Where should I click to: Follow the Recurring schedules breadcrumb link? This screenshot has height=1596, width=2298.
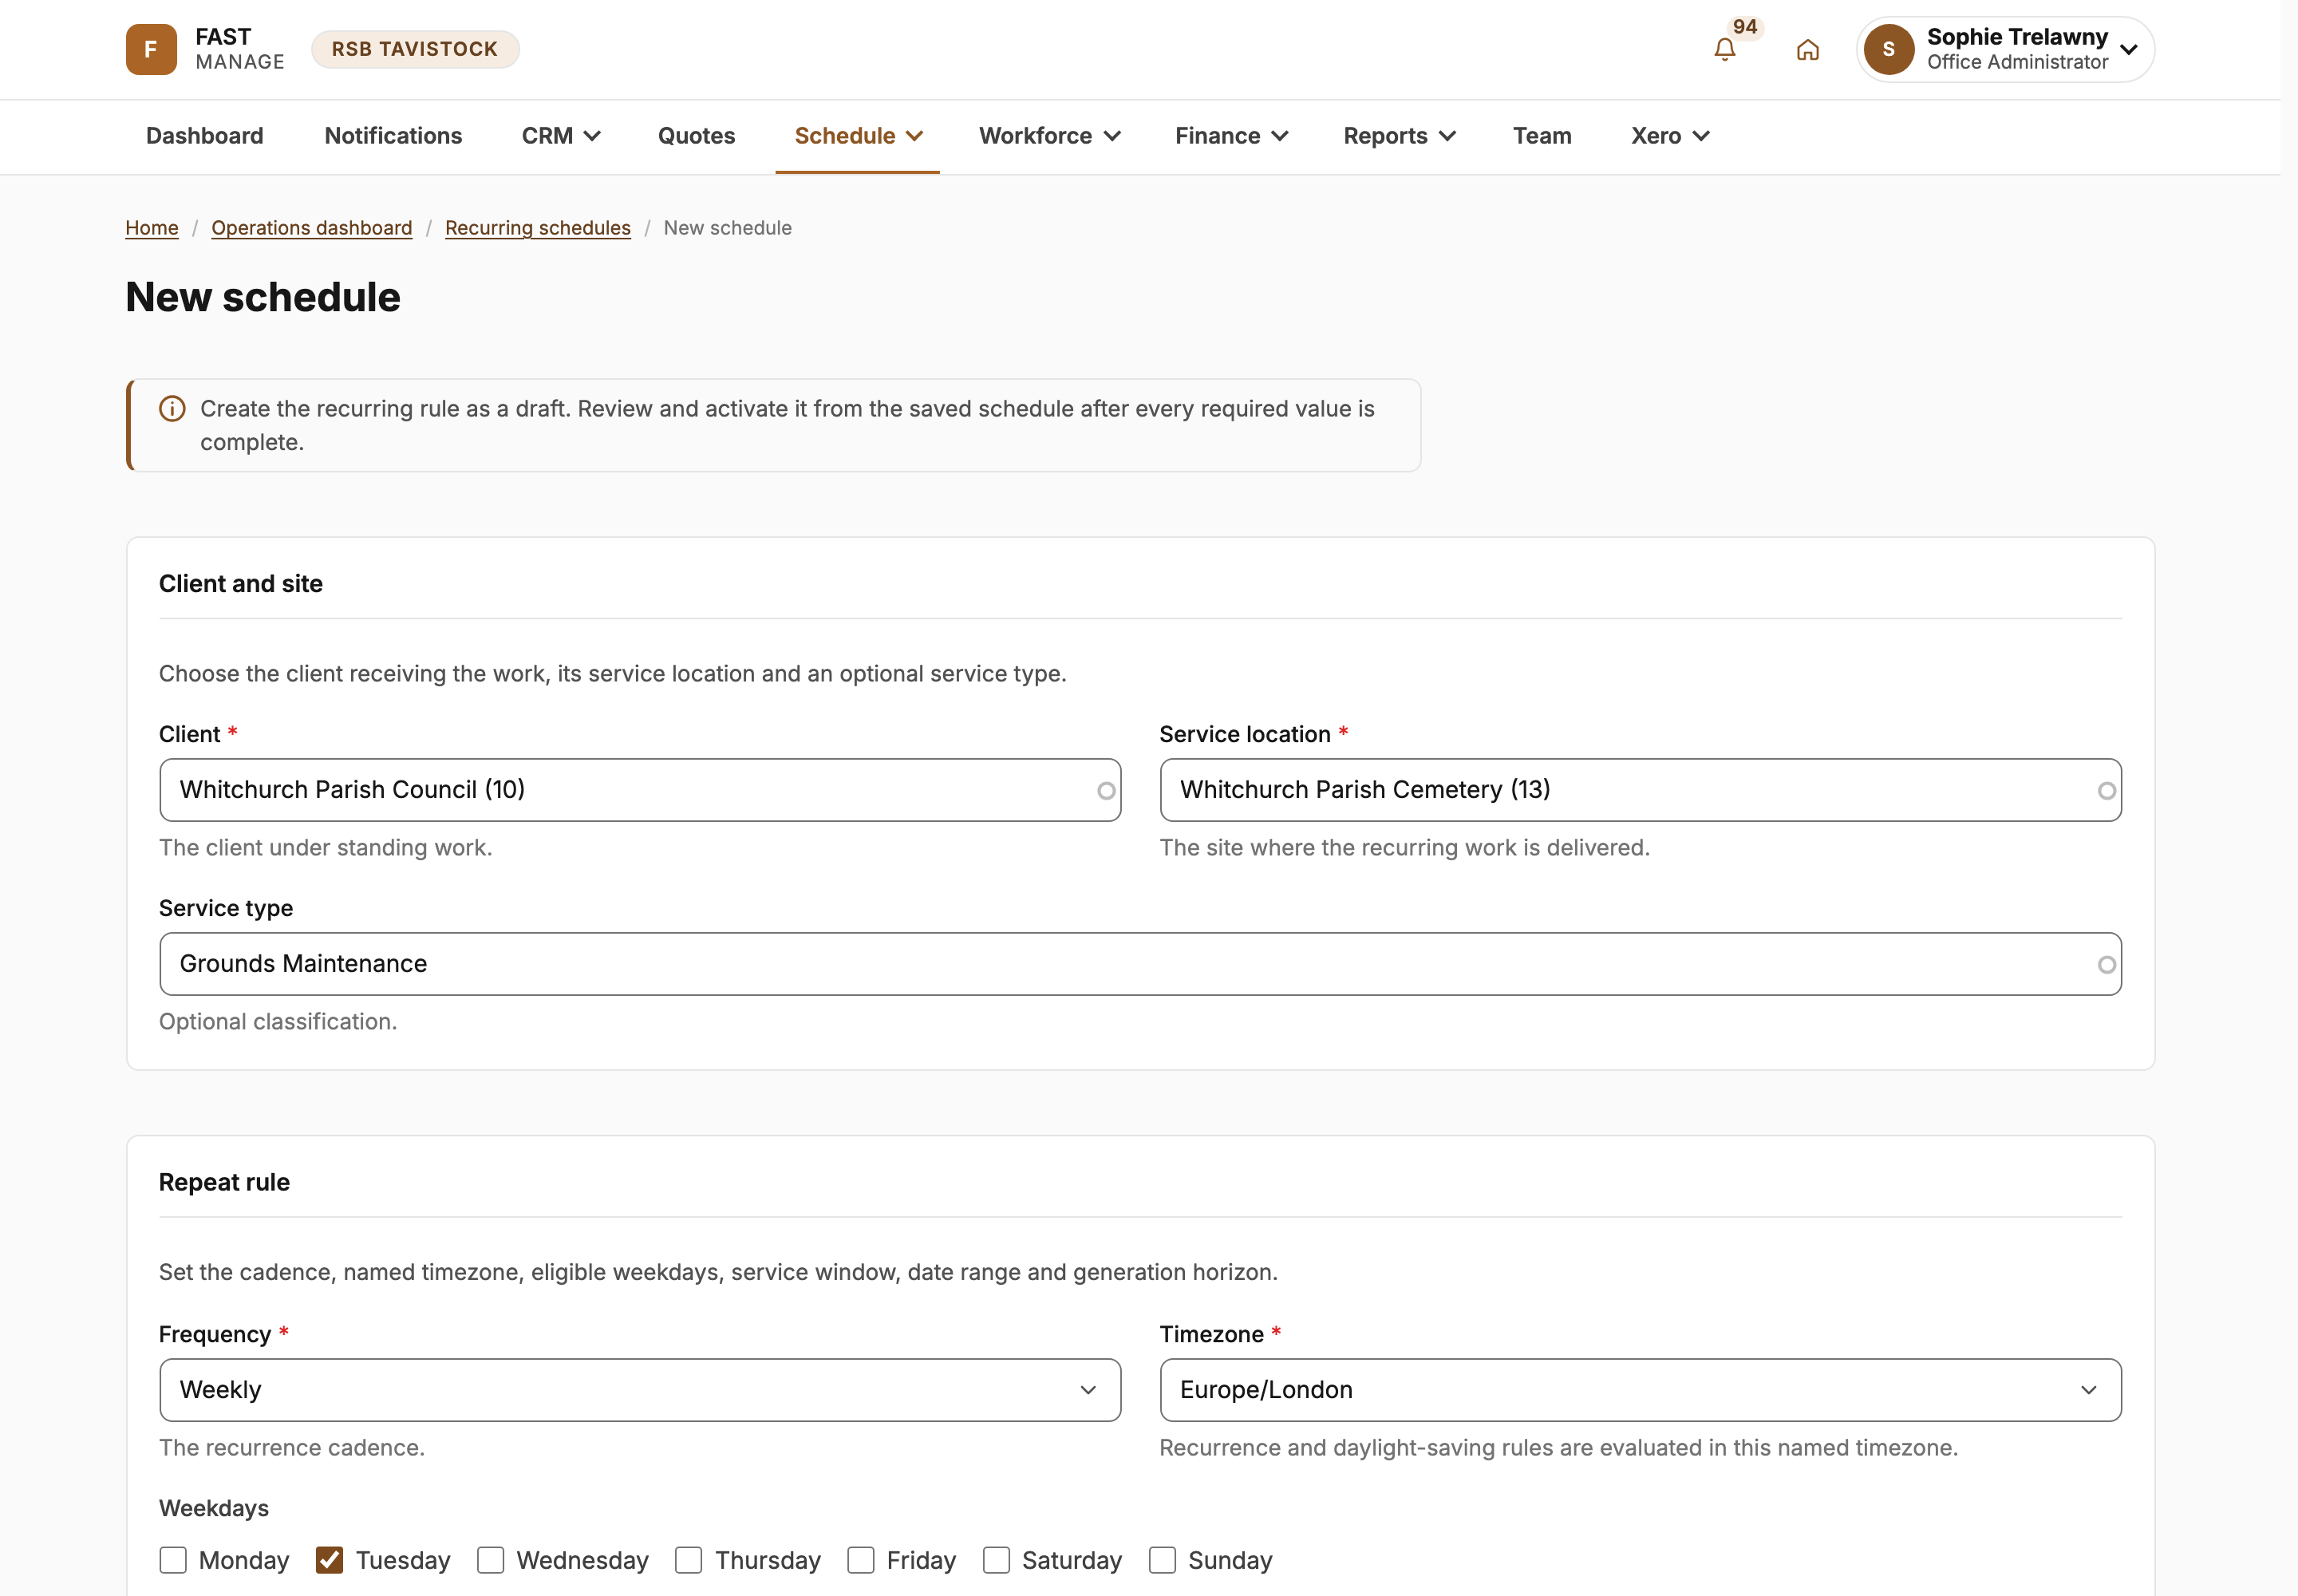538,228
